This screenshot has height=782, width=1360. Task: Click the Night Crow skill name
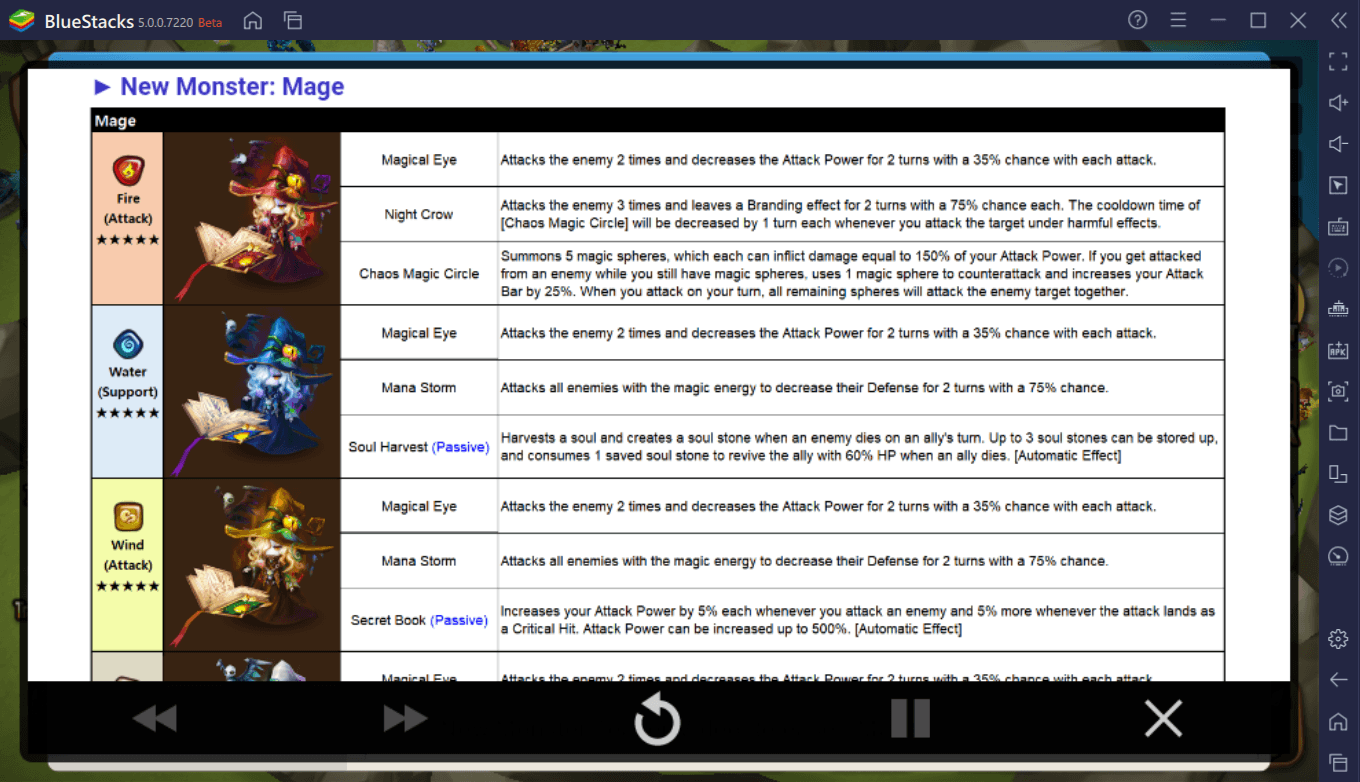(x=419, y=214)
